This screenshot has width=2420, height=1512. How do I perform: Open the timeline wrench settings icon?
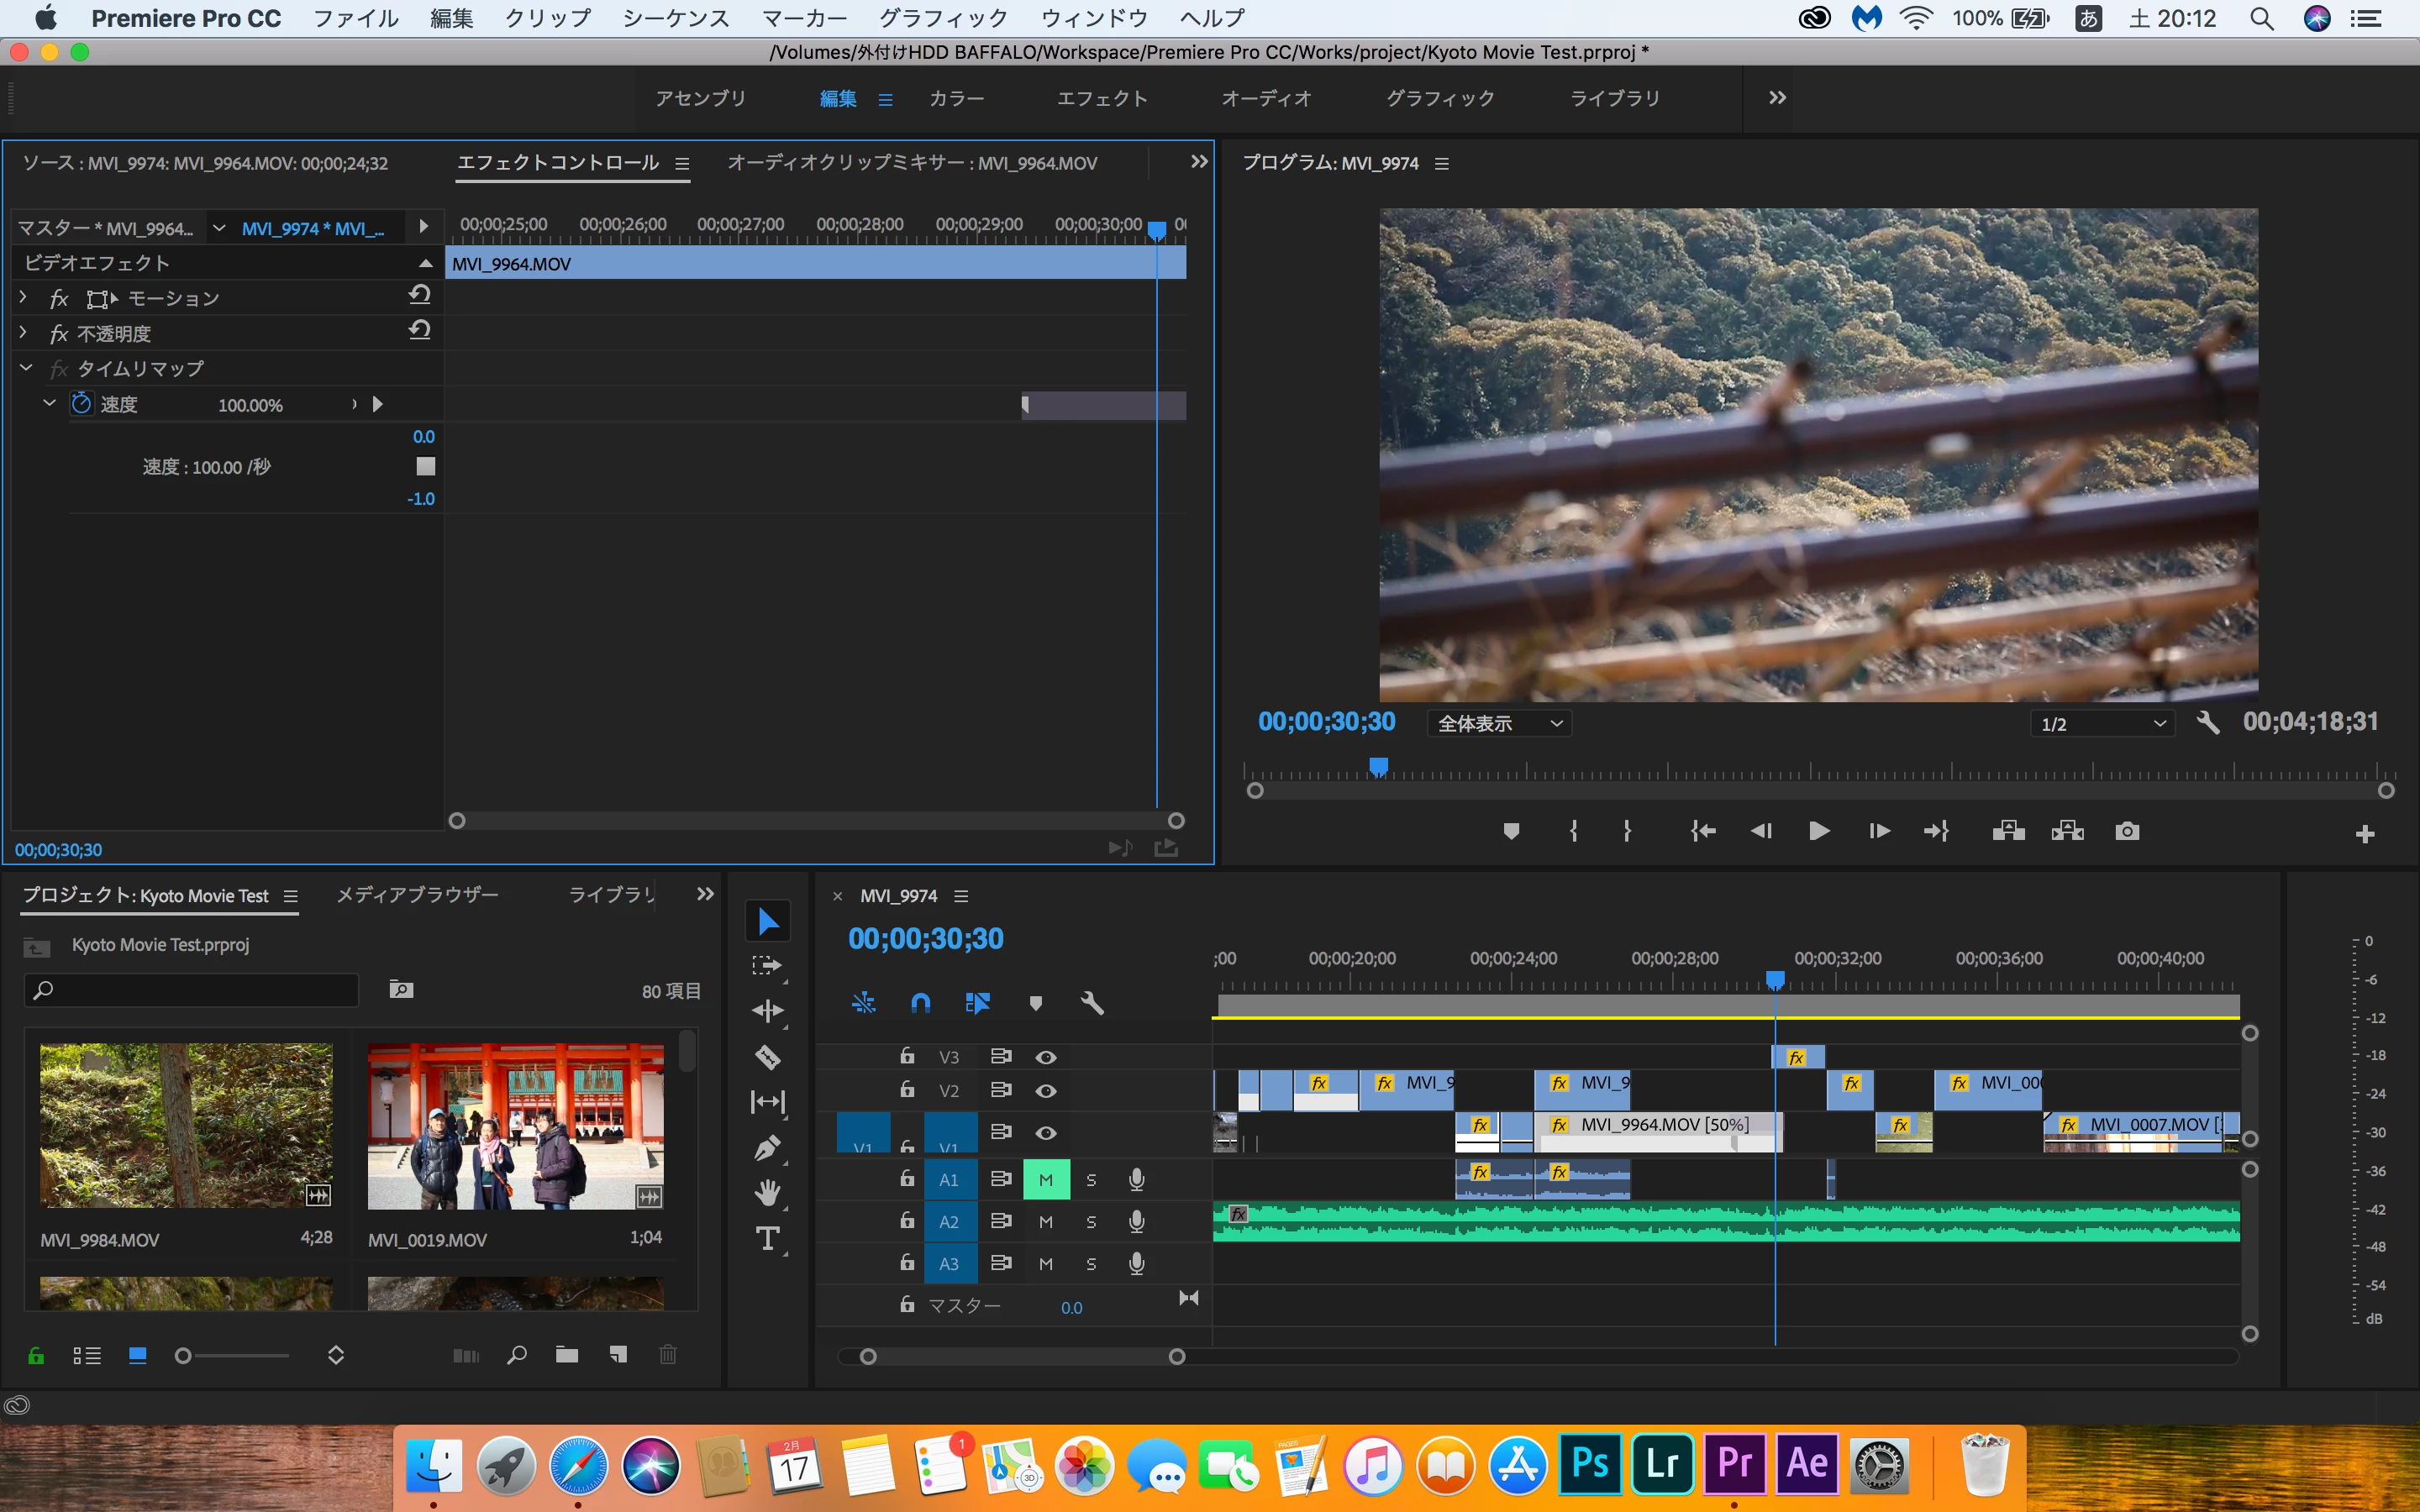[x=1092, y=1003]
